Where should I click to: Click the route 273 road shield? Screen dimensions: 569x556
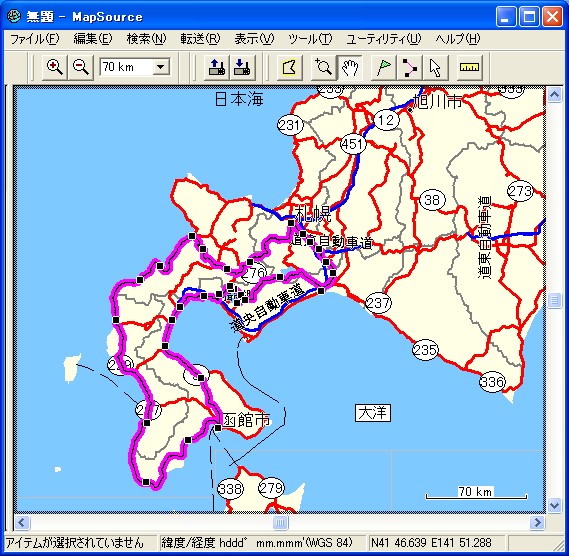click(521, 191)
